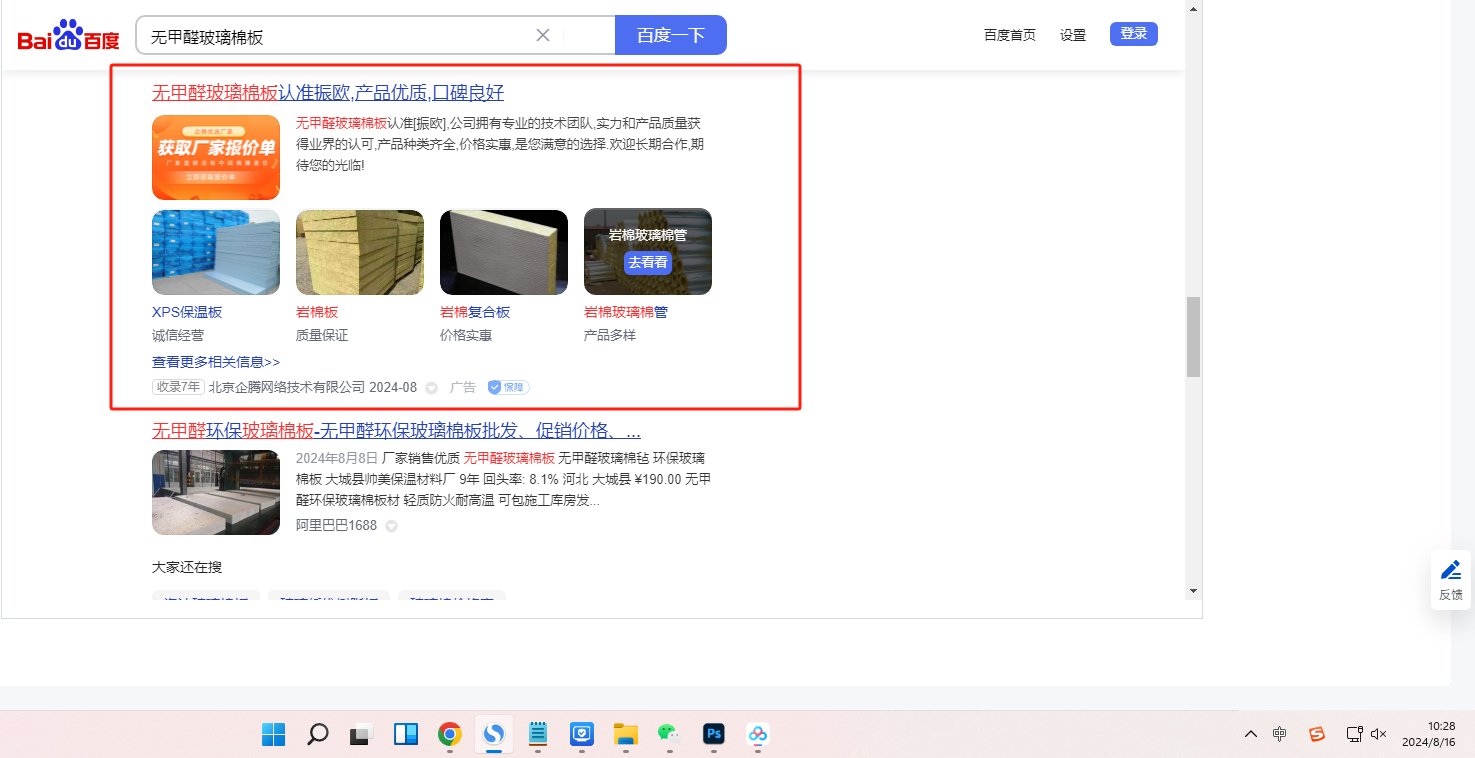Click the Baidu logo
This screenshot has height=758, width=1475.
pos(68,36)
